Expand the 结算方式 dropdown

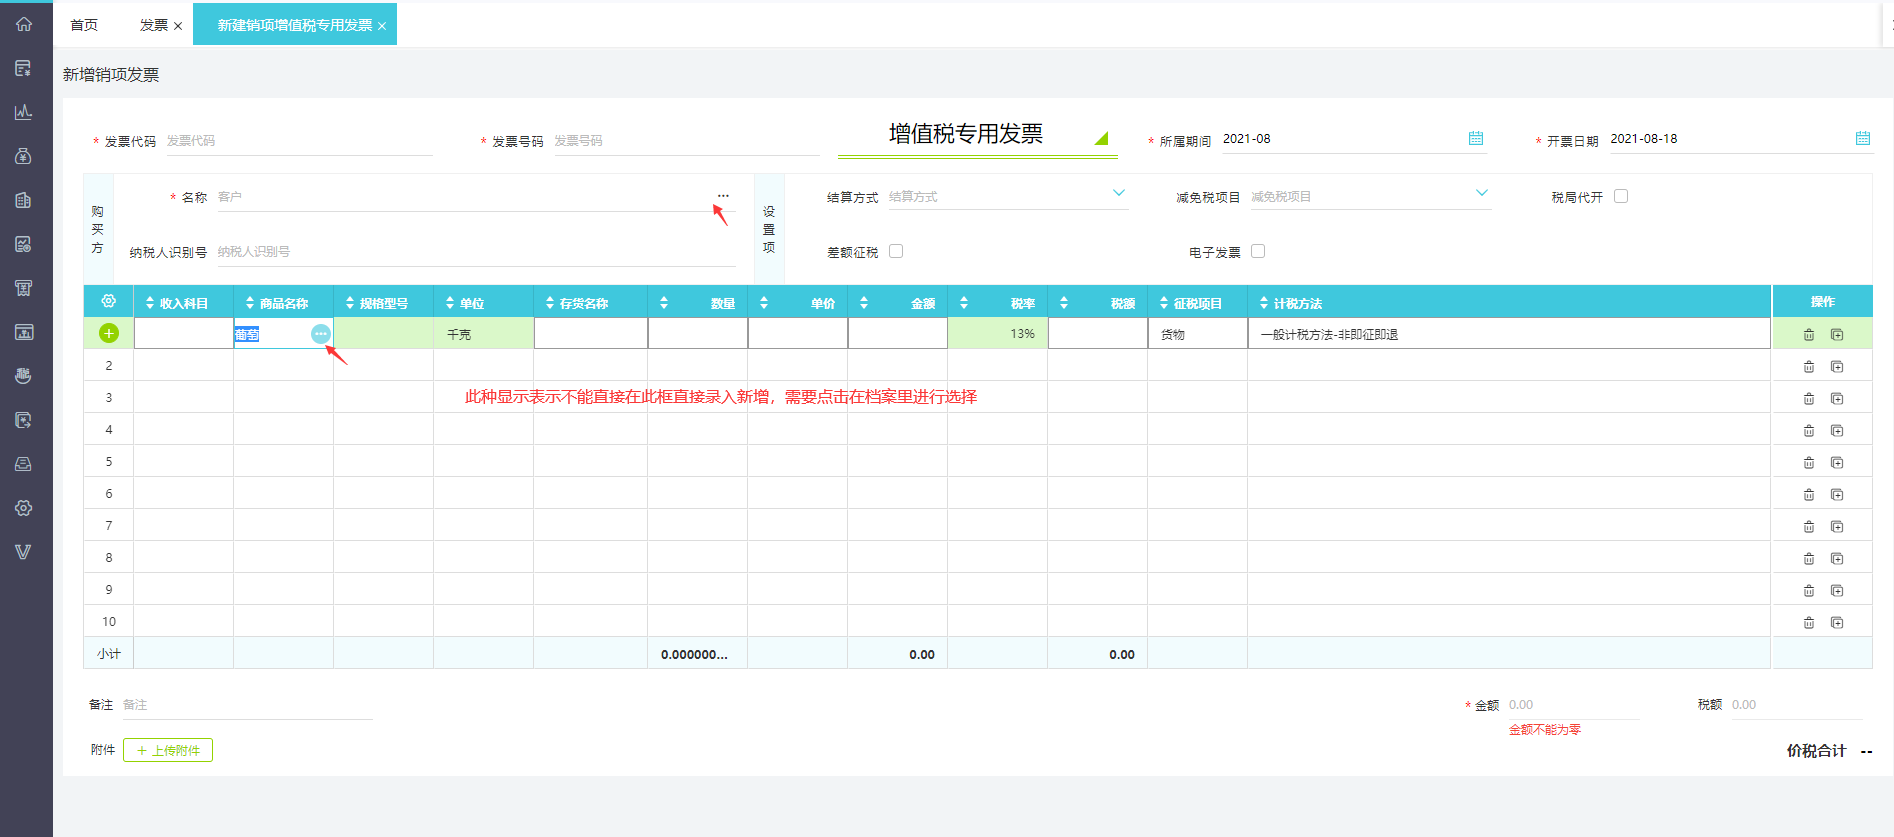point(1119,193)
